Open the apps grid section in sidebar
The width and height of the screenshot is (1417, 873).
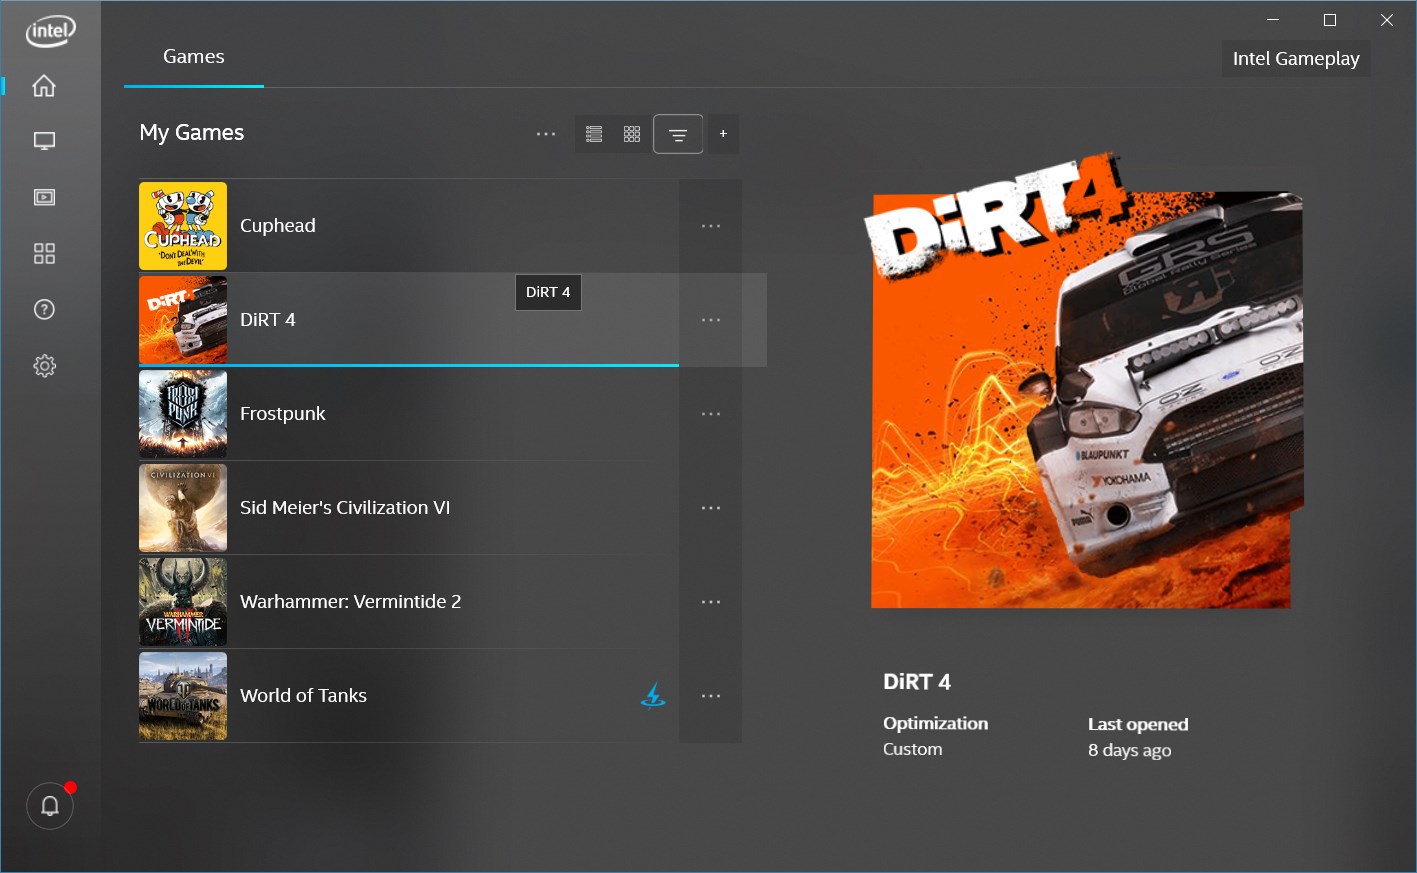point(44,253)
